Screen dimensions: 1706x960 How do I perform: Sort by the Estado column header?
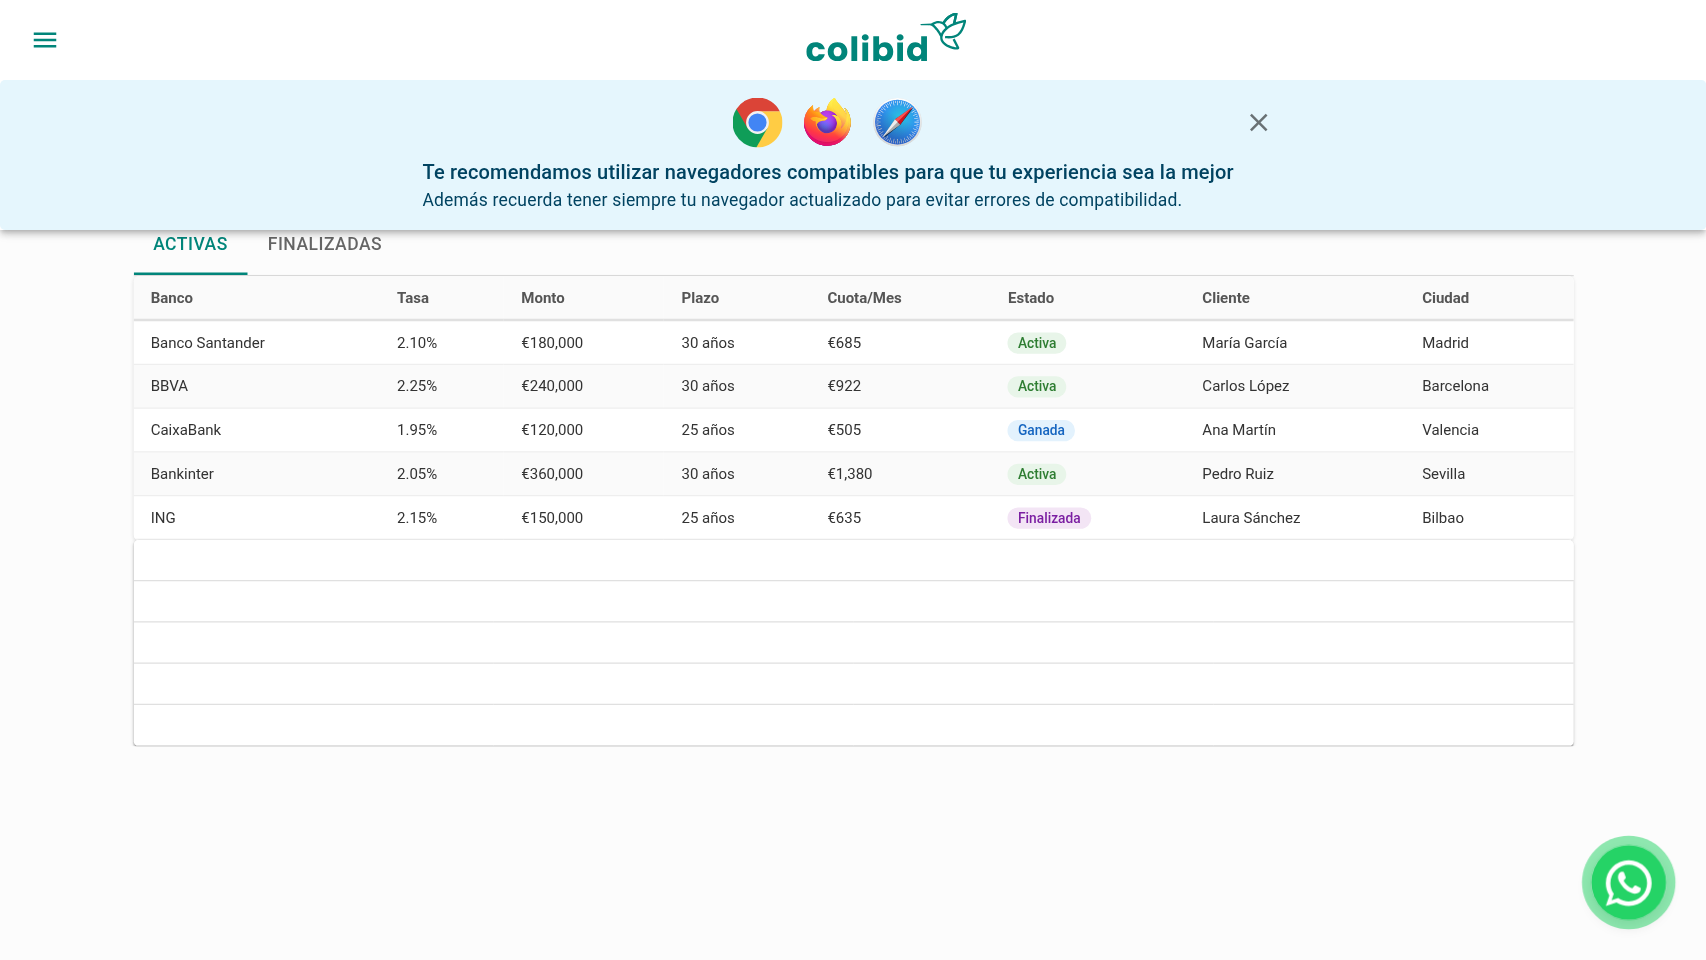1031,298
